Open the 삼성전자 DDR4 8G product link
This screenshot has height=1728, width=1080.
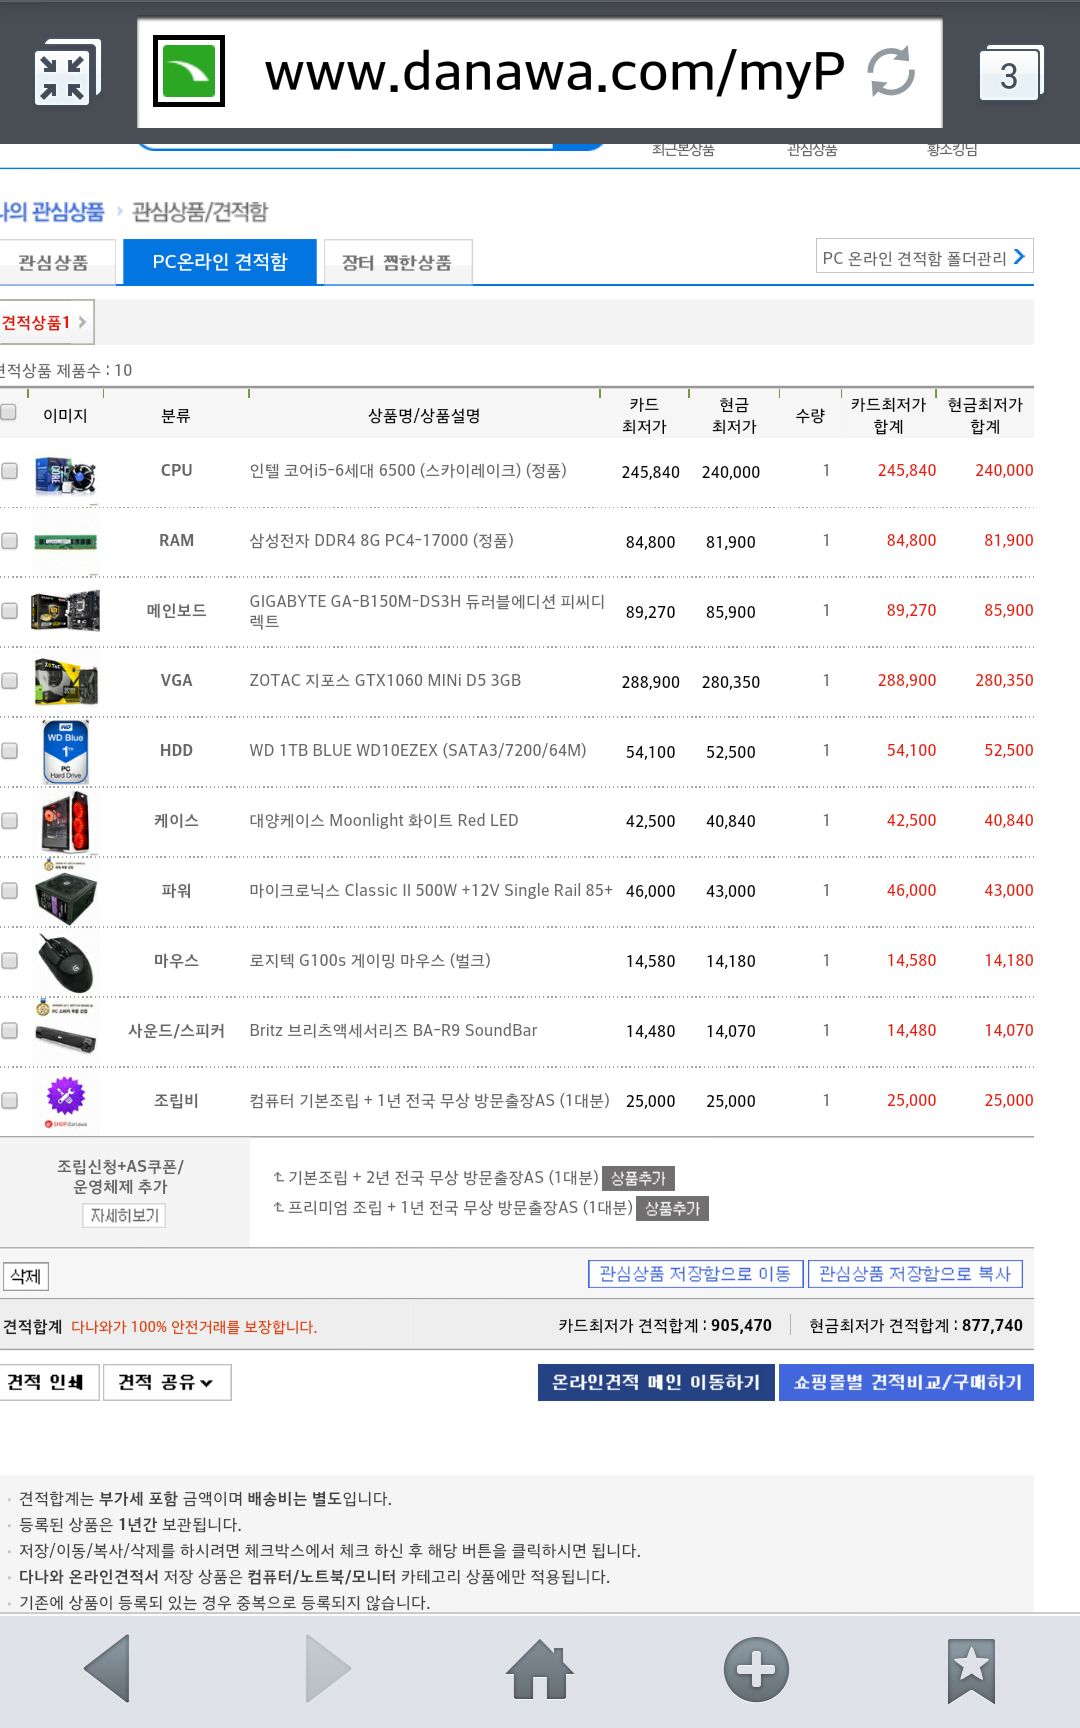[381, 540]
